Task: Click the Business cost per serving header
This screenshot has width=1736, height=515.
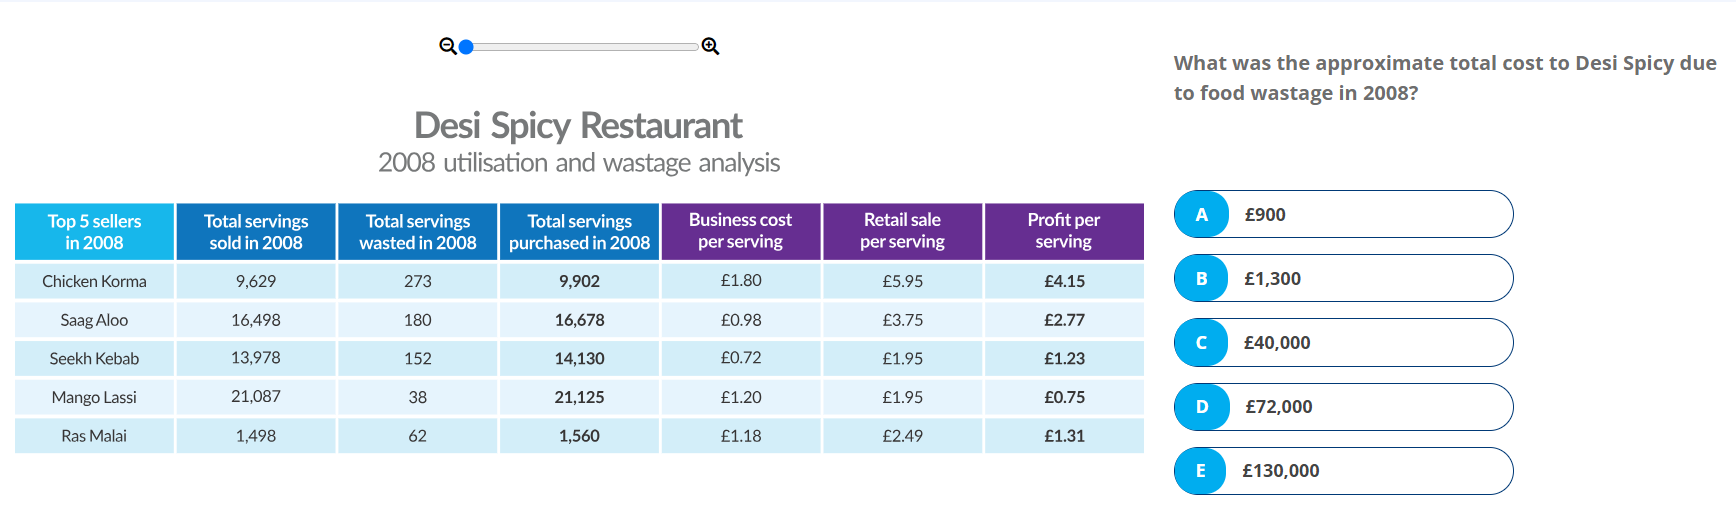Action: (740, 231)
